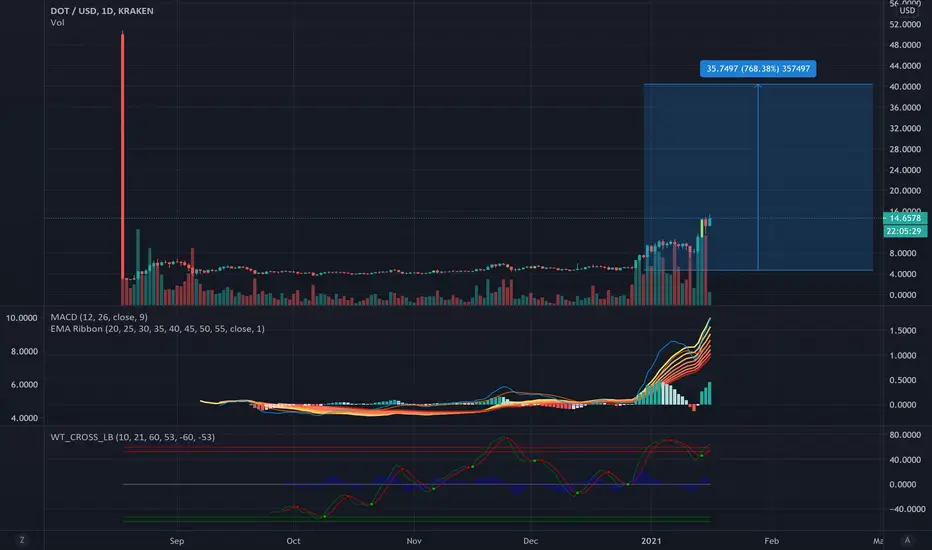Click the 24.0000 price axis label
This screenshot has width=932, height=550.
point(905,170)
